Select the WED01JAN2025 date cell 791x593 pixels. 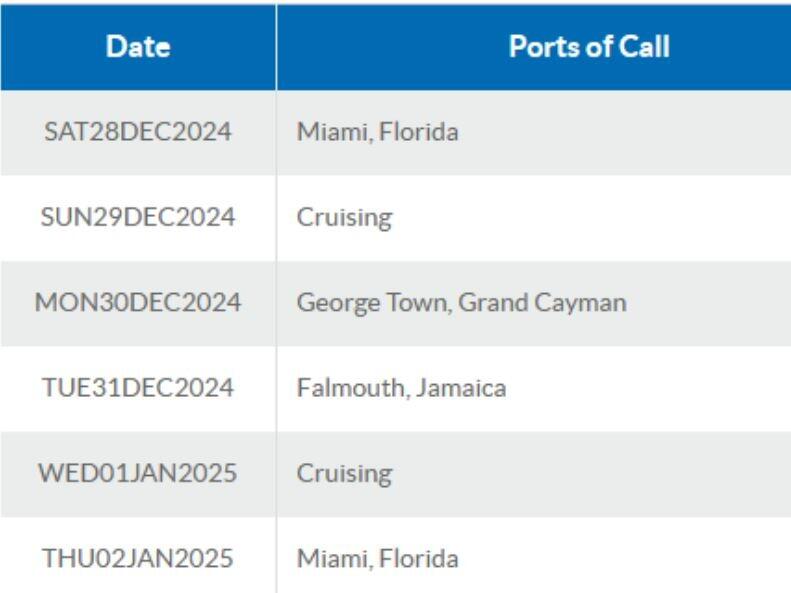[x=138, y=474]
